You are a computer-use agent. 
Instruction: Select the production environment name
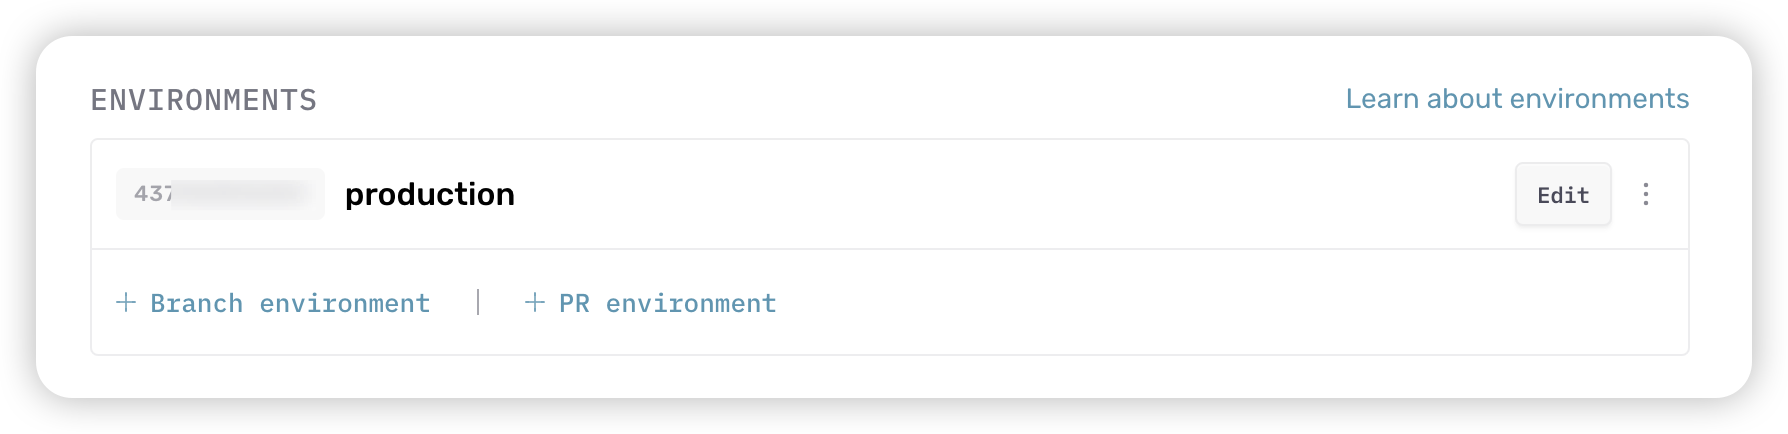click(429, 194)
